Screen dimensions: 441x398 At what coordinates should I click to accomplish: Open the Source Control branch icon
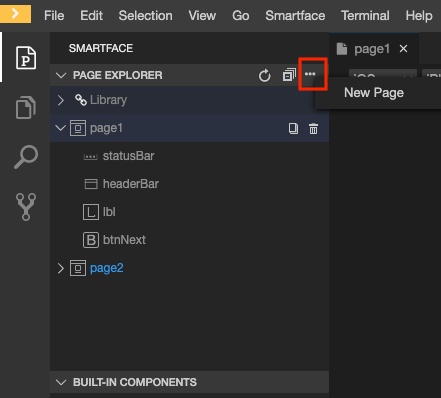click(26, 207)
